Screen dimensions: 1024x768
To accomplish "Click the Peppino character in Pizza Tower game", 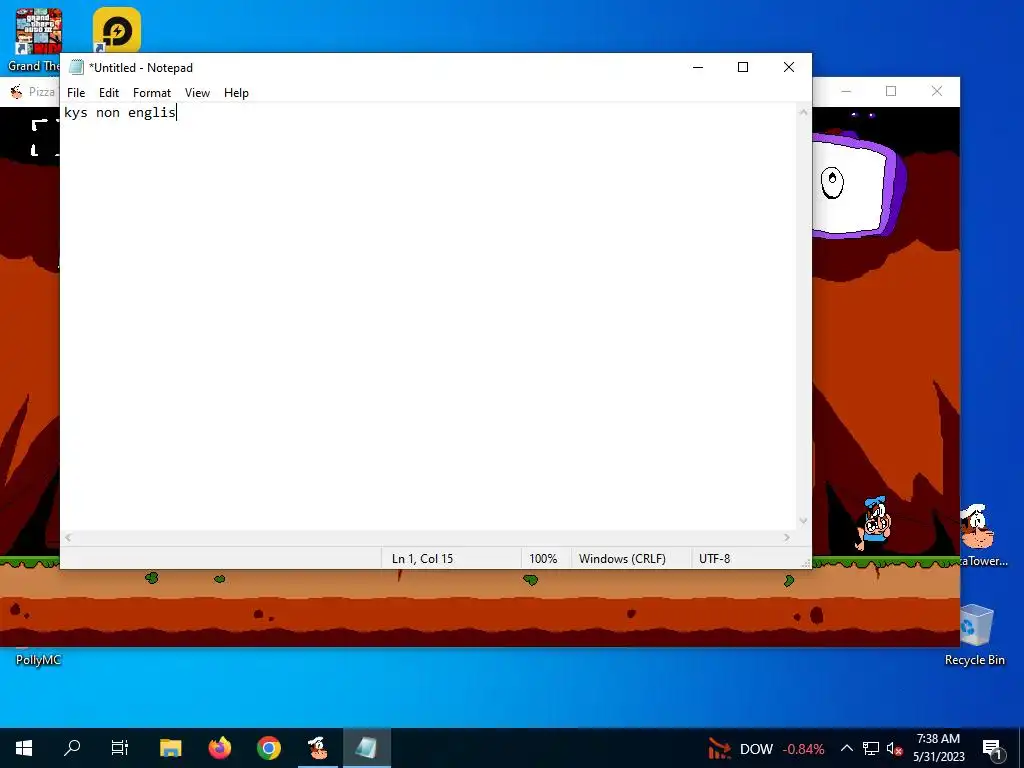I will tap(874, 523).
